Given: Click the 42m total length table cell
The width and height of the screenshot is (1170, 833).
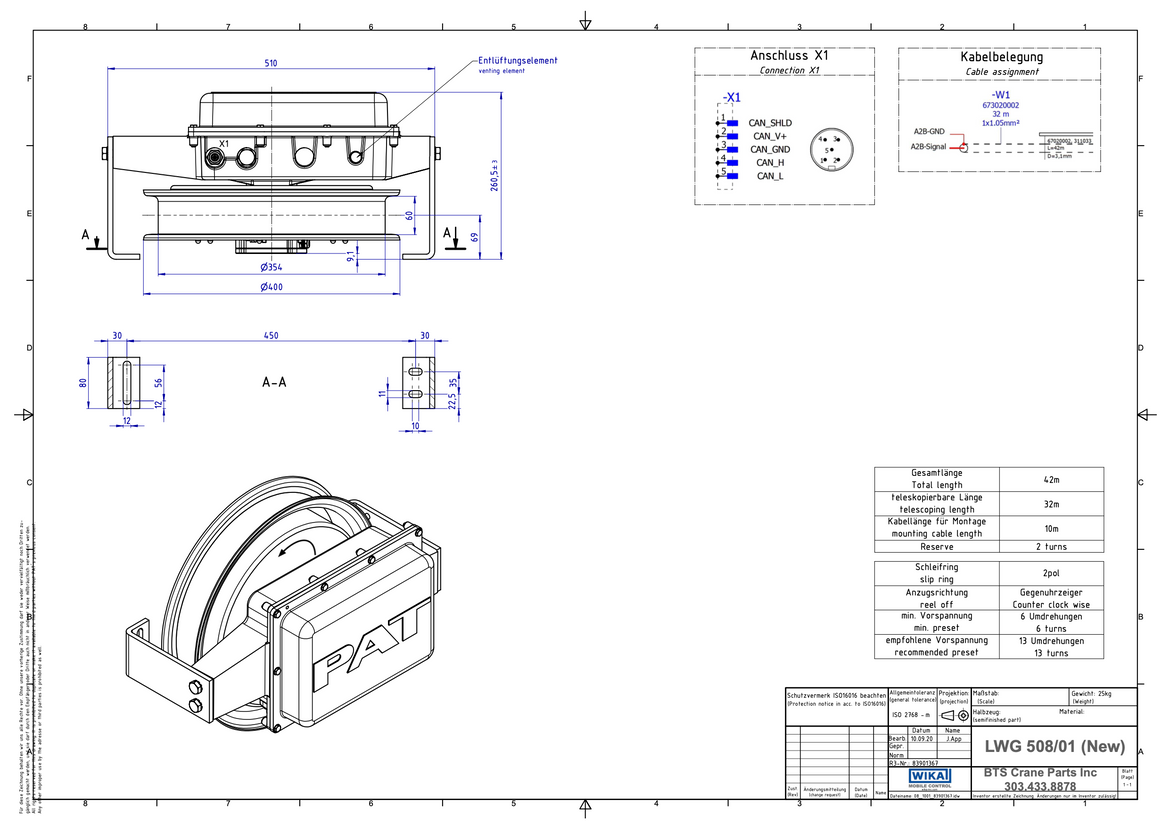Looking at the screenshot, I should pos(1051,479).
